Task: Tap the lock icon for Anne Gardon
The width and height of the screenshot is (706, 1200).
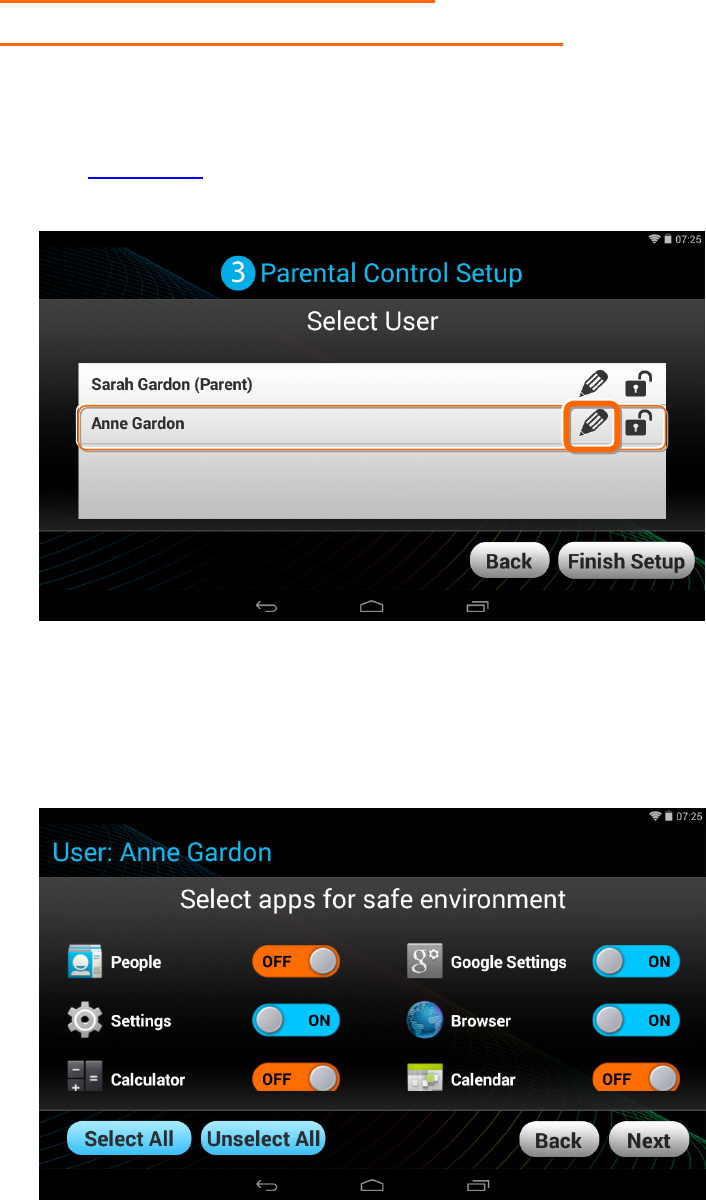Action: (638, 424)
